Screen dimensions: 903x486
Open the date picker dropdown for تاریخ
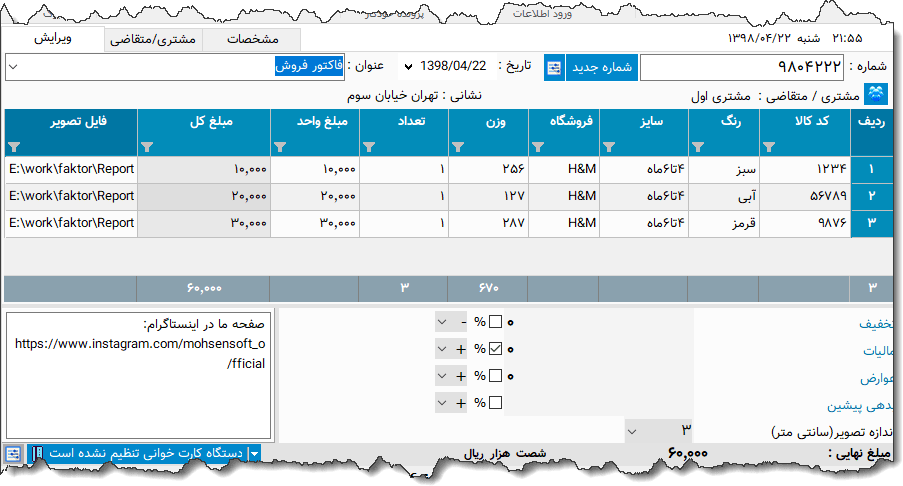click(x=408, y=67)
